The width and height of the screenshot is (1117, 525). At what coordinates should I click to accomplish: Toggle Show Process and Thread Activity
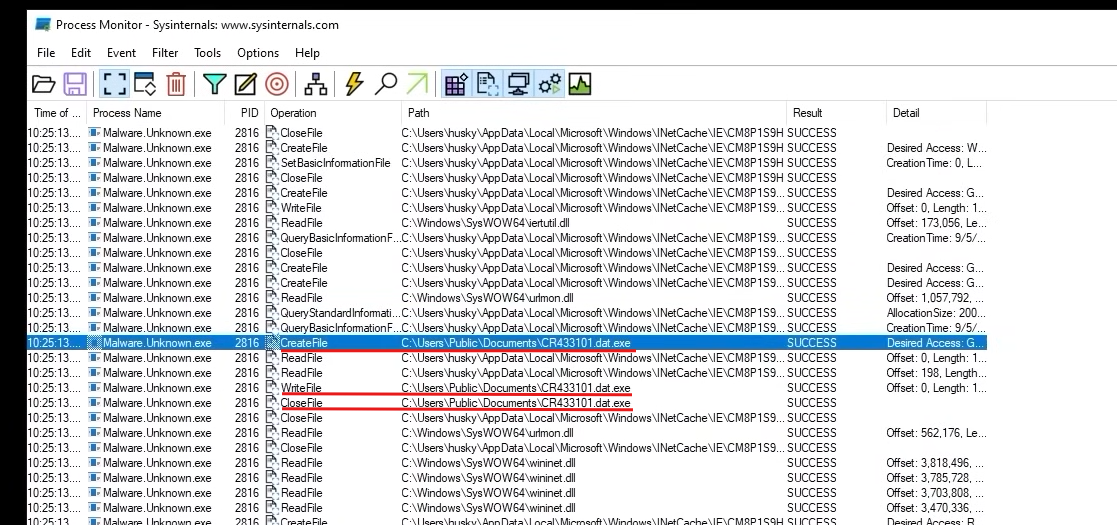pos(549,84)
